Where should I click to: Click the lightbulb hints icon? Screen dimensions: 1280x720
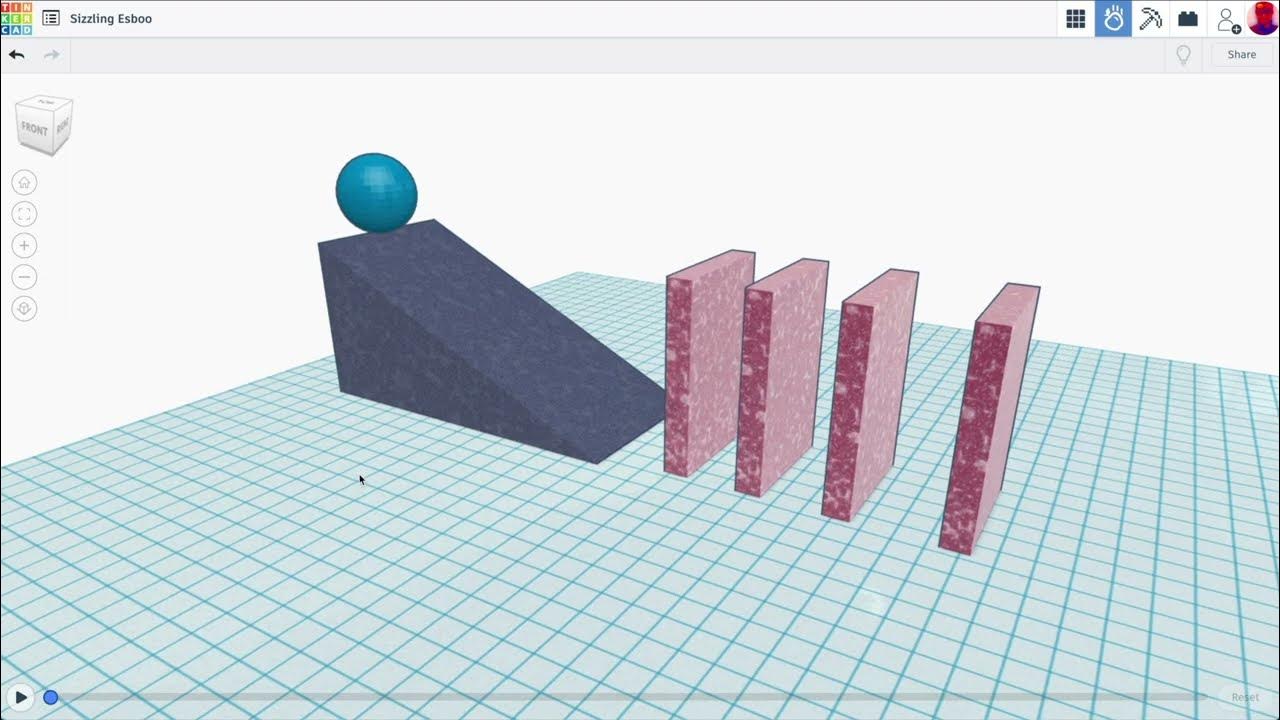click(x=1183, y=55)
